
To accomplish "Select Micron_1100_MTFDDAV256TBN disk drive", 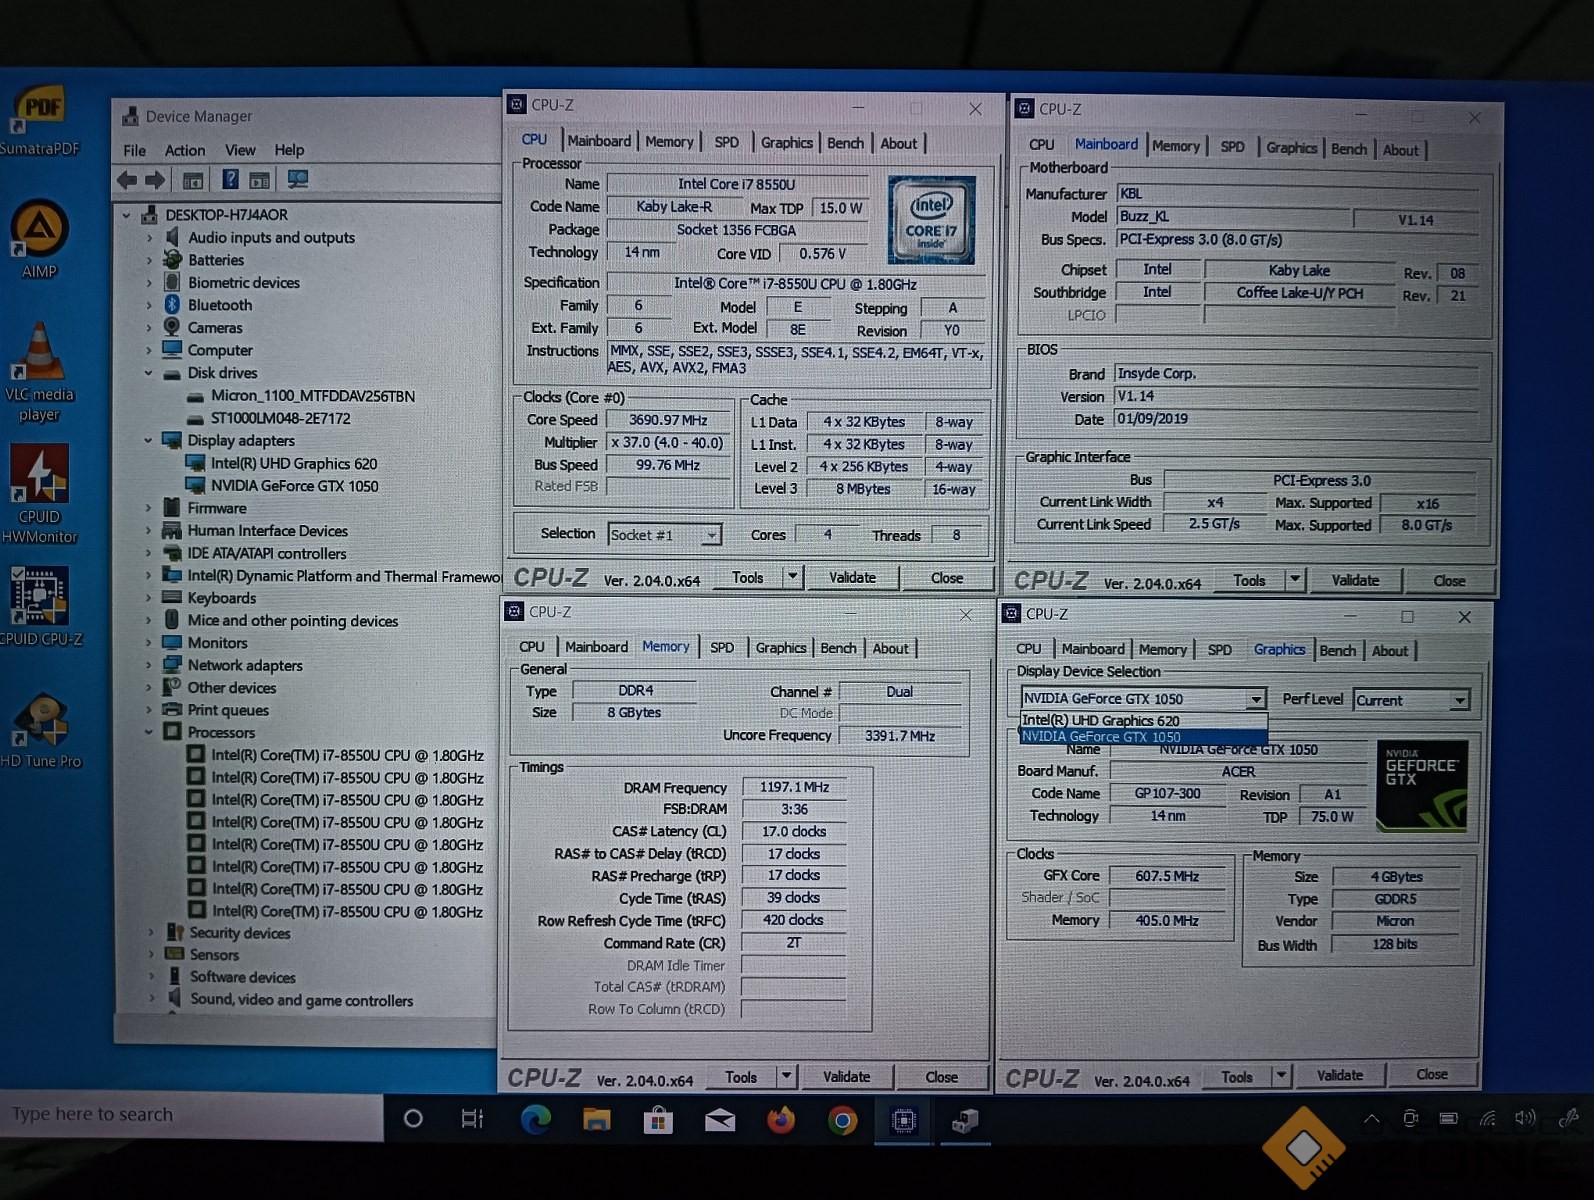I will coord(312,397).
